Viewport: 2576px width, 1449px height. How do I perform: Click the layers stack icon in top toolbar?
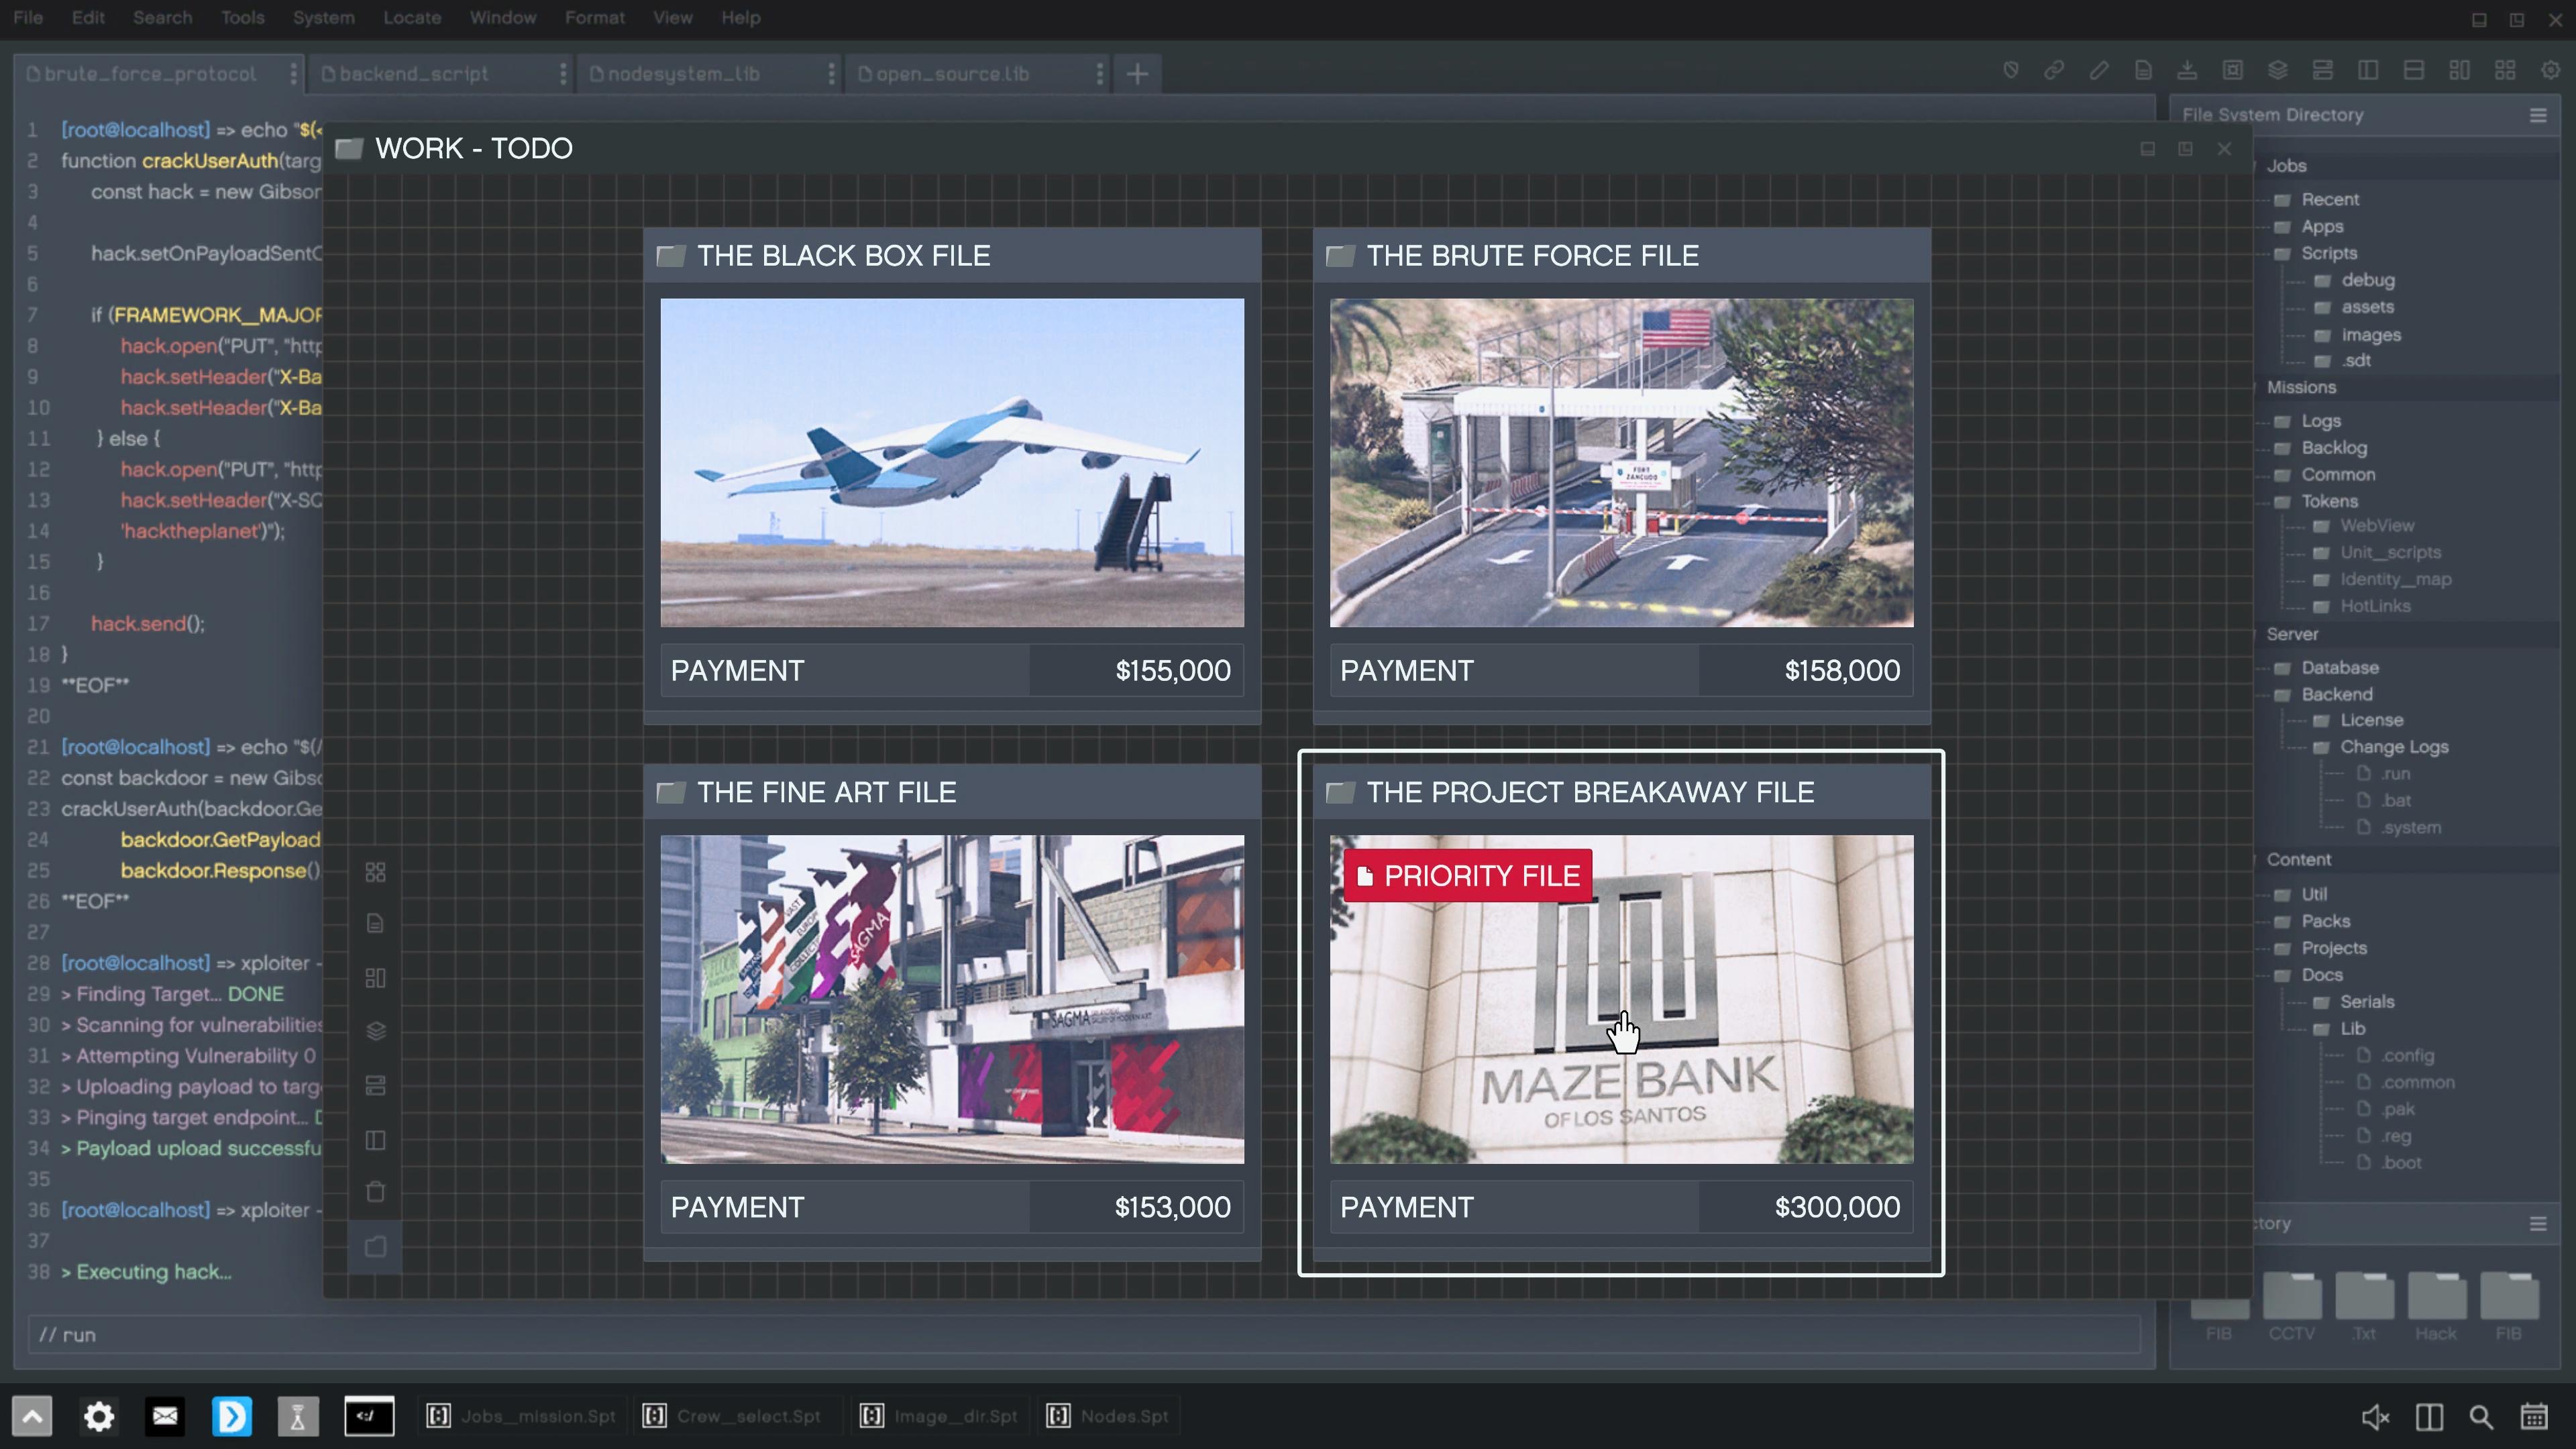tap(2277, 70)
